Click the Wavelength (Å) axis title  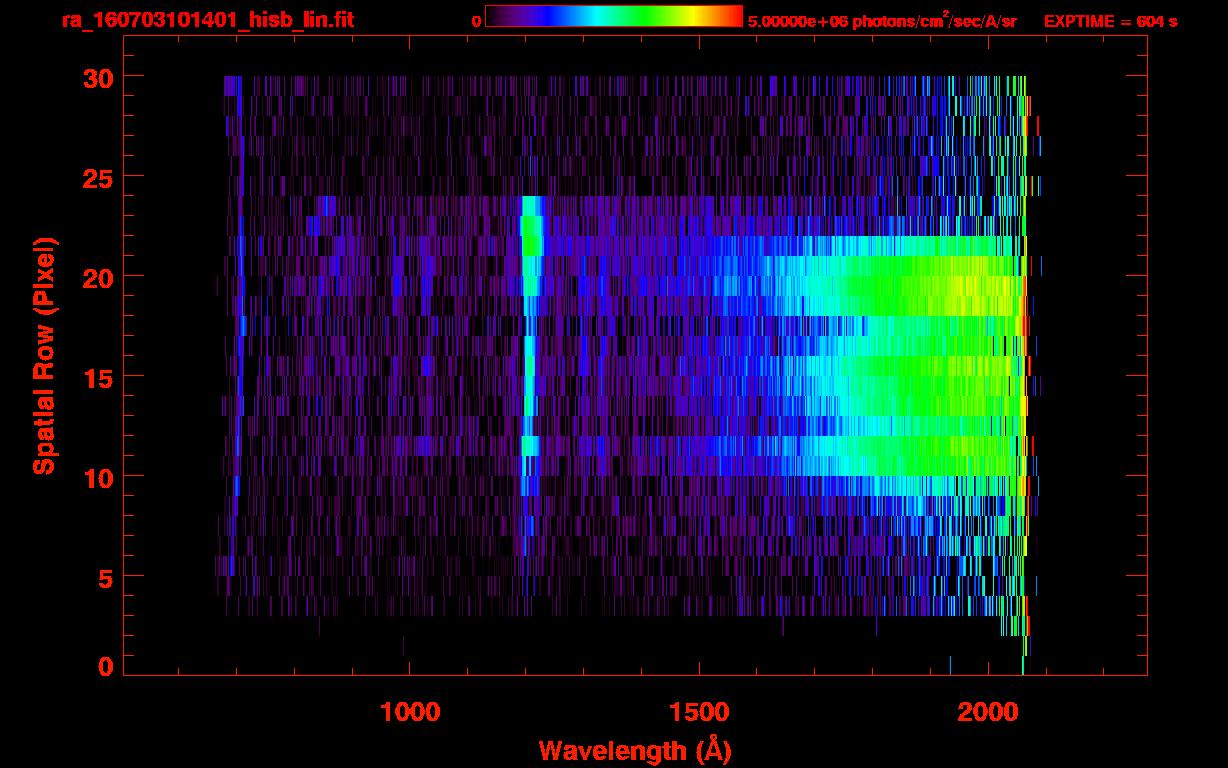[x=634, y=750]
